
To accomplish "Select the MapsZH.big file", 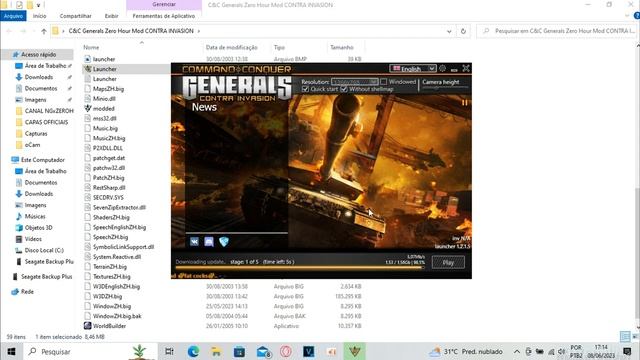I will (108, 89).
